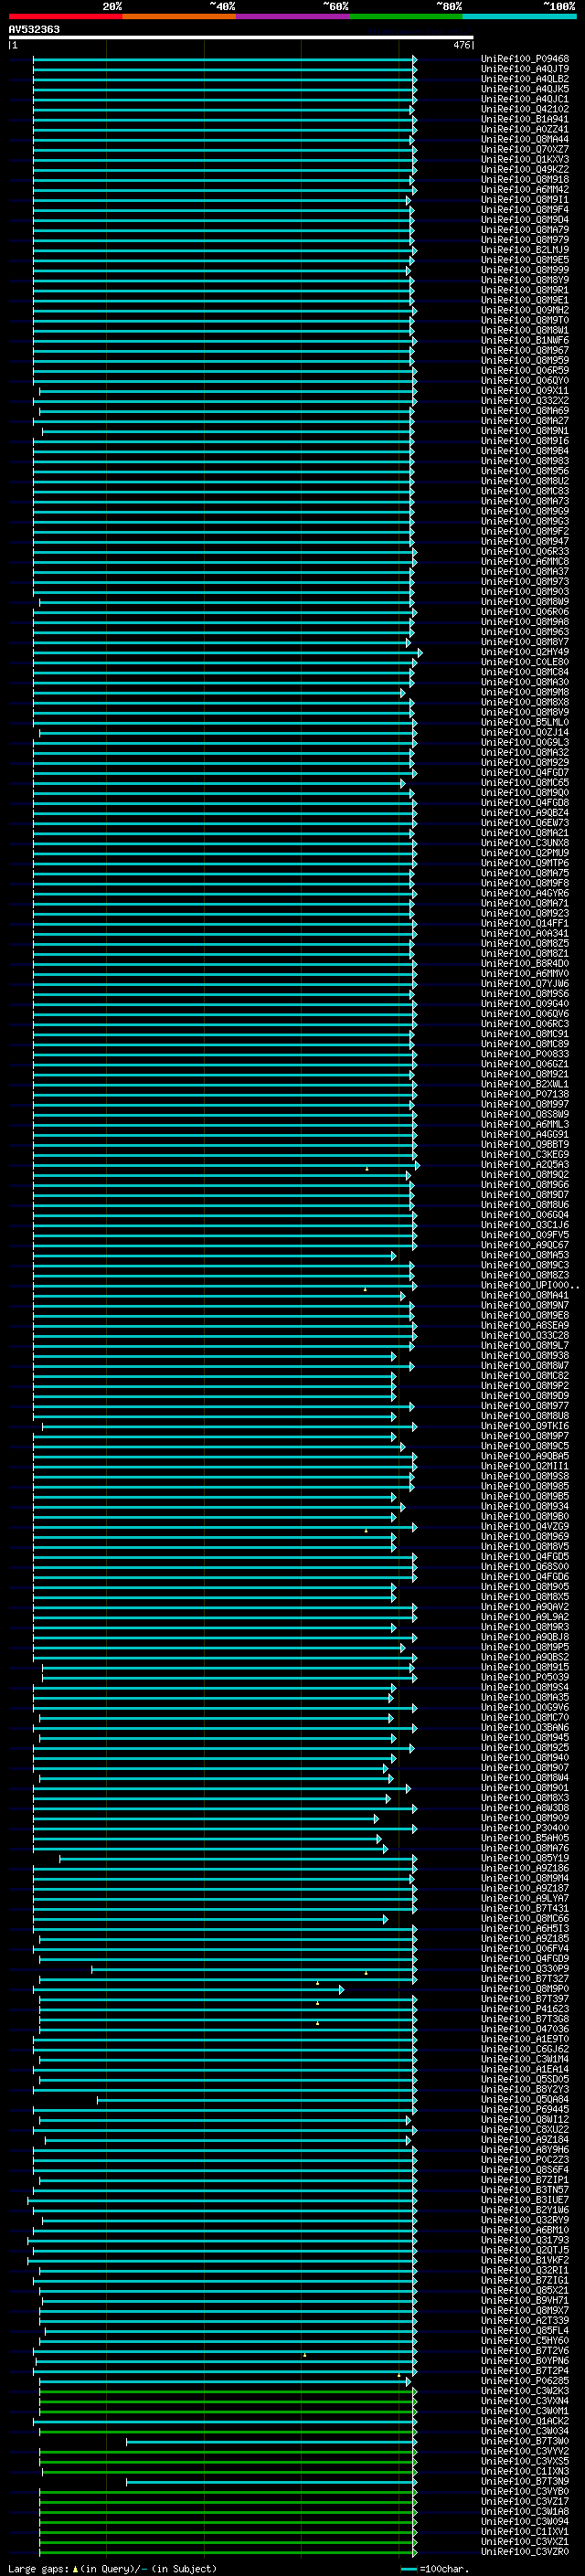Click the green ~80% identity legend segment
The height and width of the screenshot is (2576, 585).
click(406, 16)
